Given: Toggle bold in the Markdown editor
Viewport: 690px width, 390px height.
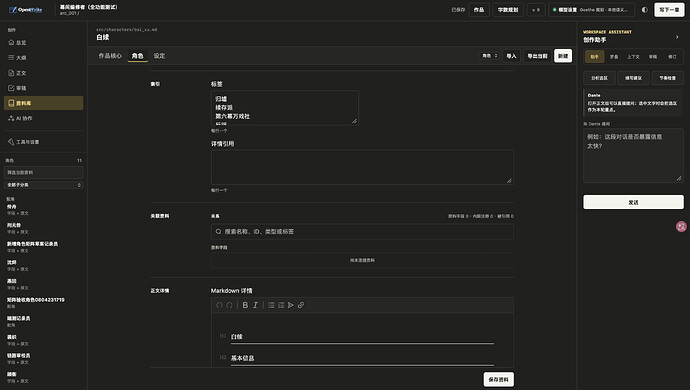Looking at the screenshot, I should click(x=245, y=305).
